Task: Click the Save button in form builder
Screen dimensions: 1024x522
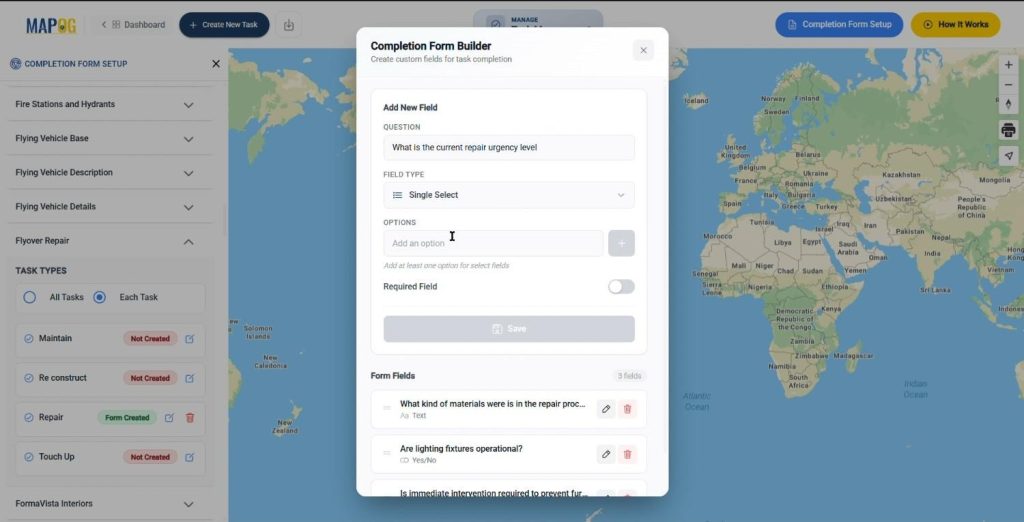Action: point(509,329)
